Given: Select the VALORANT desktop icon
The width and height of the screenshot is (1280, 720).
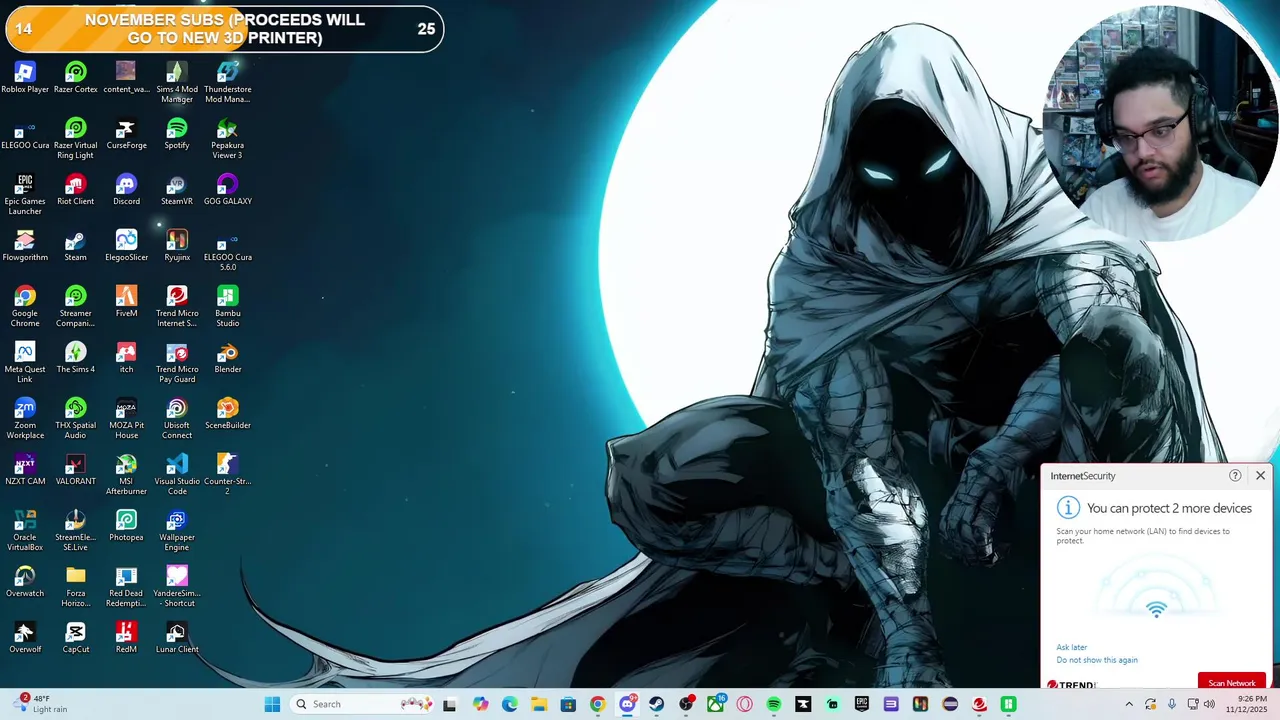Looking at the screenshot, I should tap(75, 470).
